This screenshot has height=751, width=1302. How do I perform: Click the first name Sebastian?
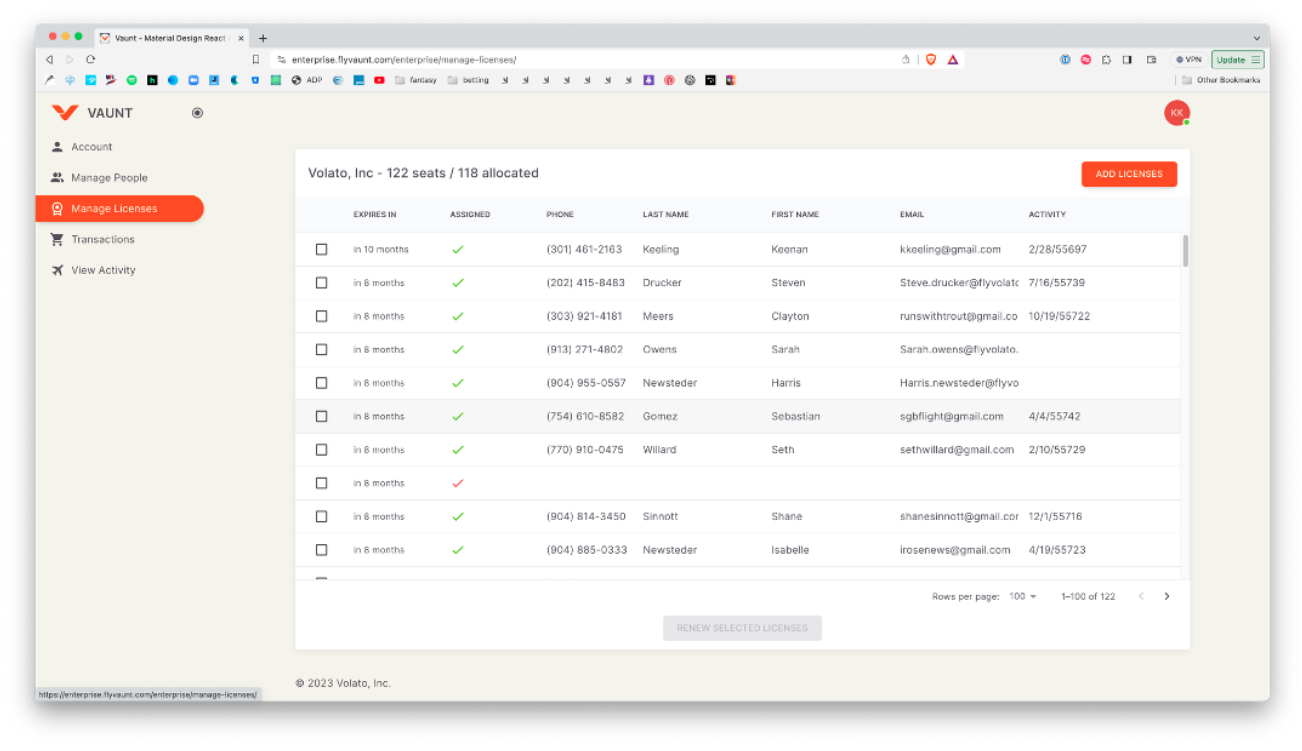[795, 416]
